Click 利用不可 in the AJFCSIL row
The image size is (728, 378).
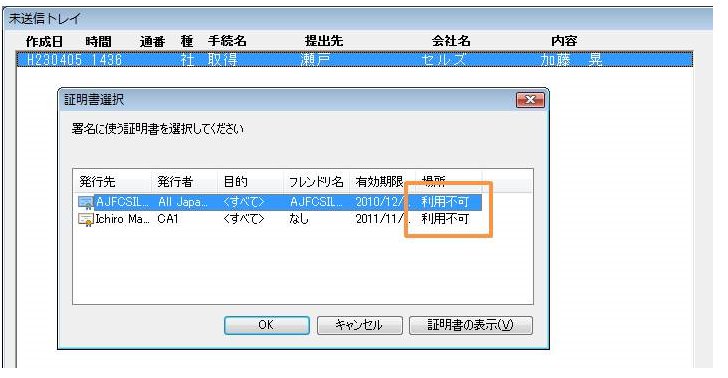click(x=445, y=202)
